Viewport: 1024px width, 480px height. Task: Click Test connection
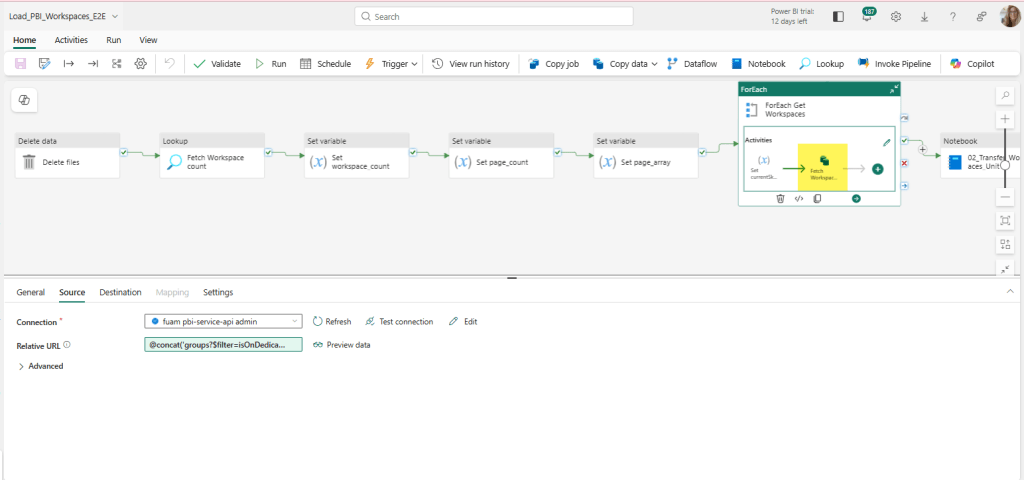click(x=399, y=321)
